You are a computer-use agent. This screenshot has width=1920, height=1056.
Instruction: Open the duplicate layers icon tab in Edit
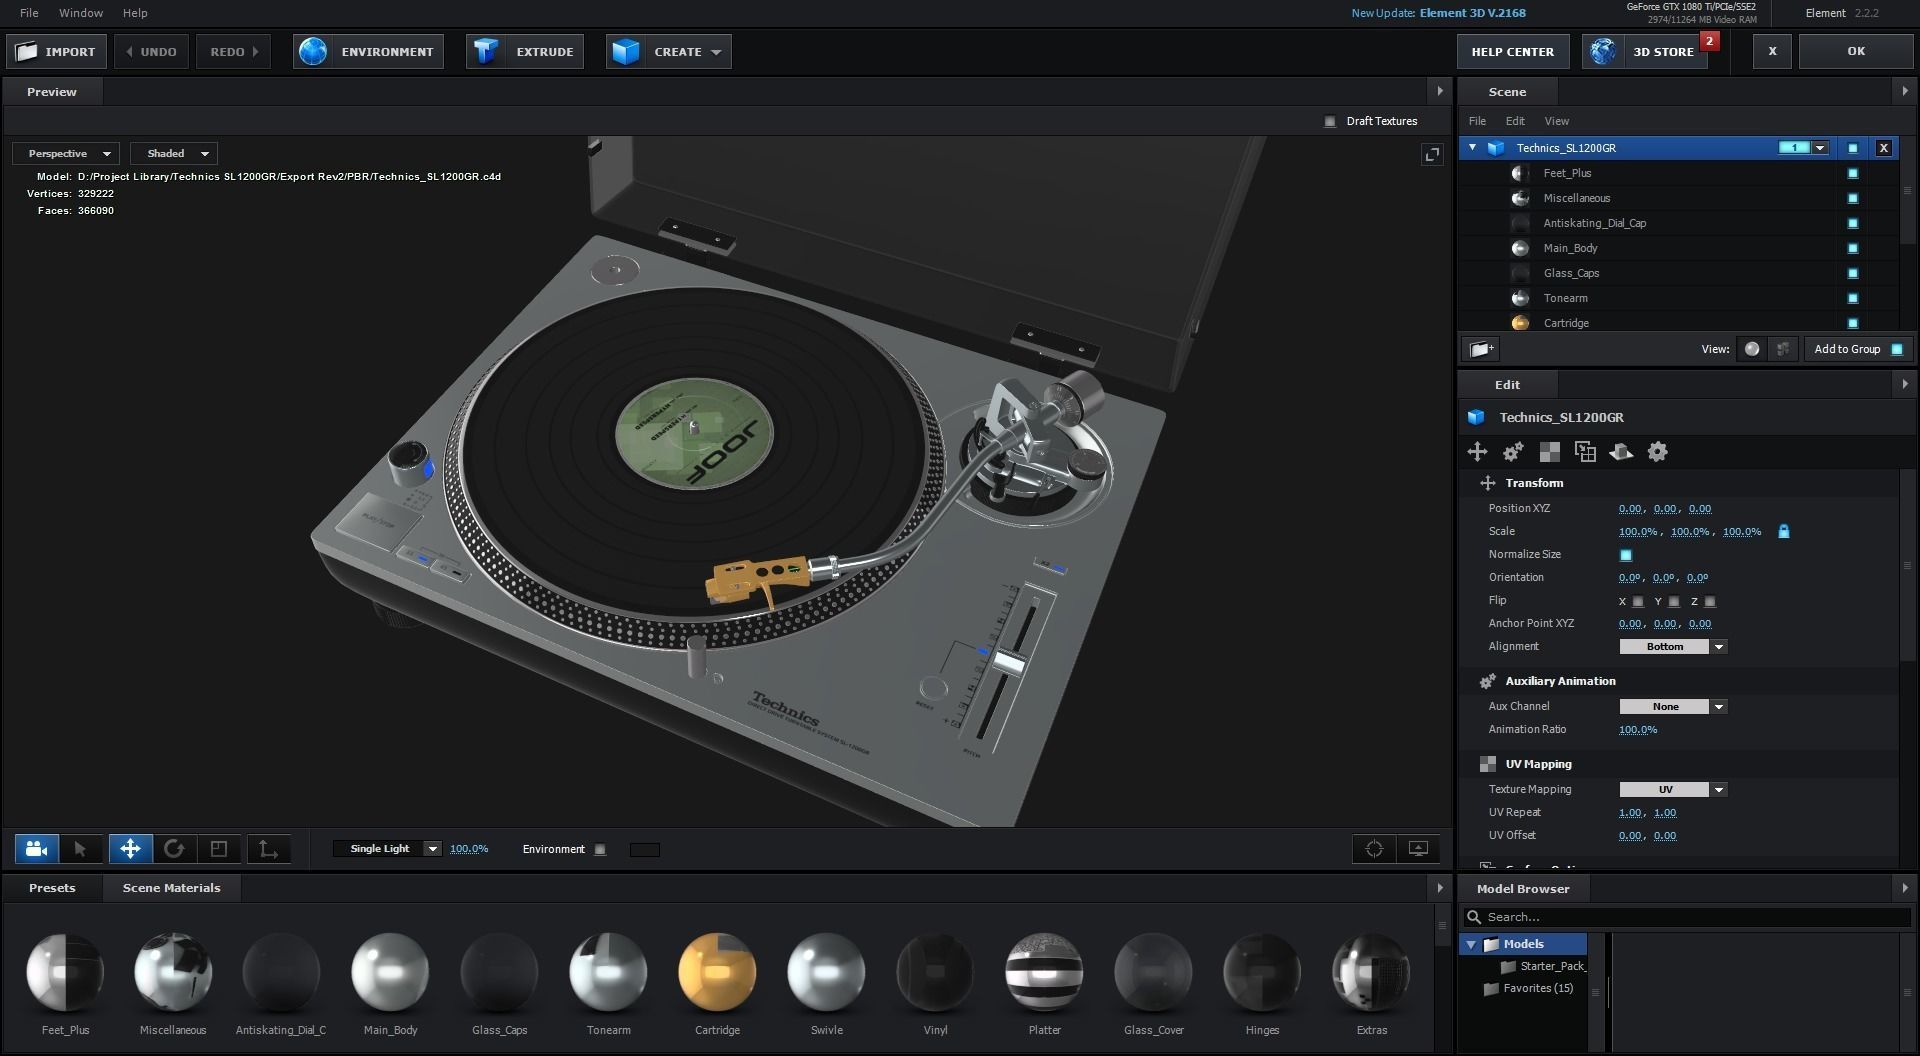[1585, 452]
